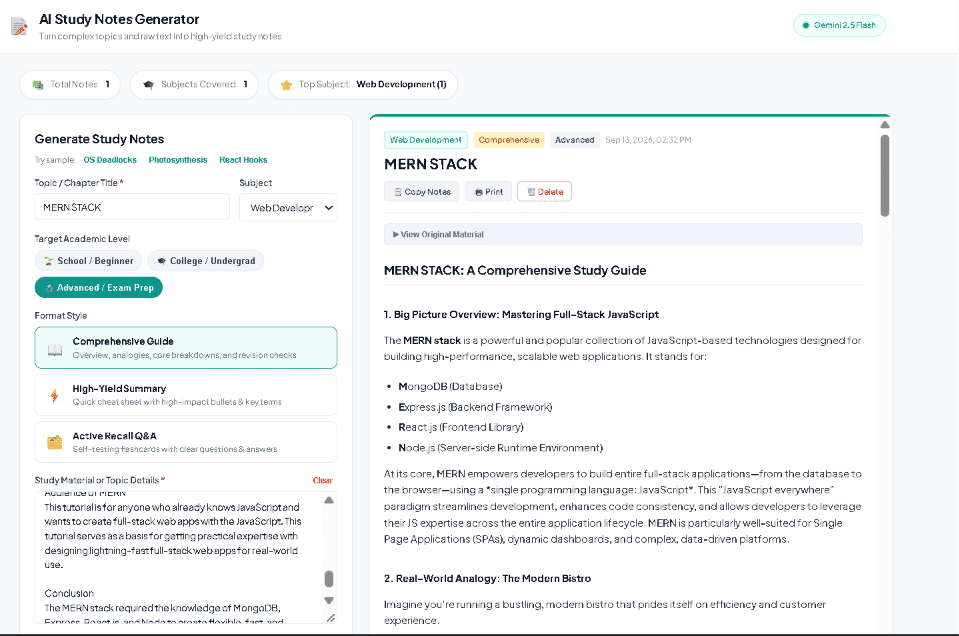959x636 pixels.
Task: Click the Comprehensive tag on the note
Action: (509, 140)
